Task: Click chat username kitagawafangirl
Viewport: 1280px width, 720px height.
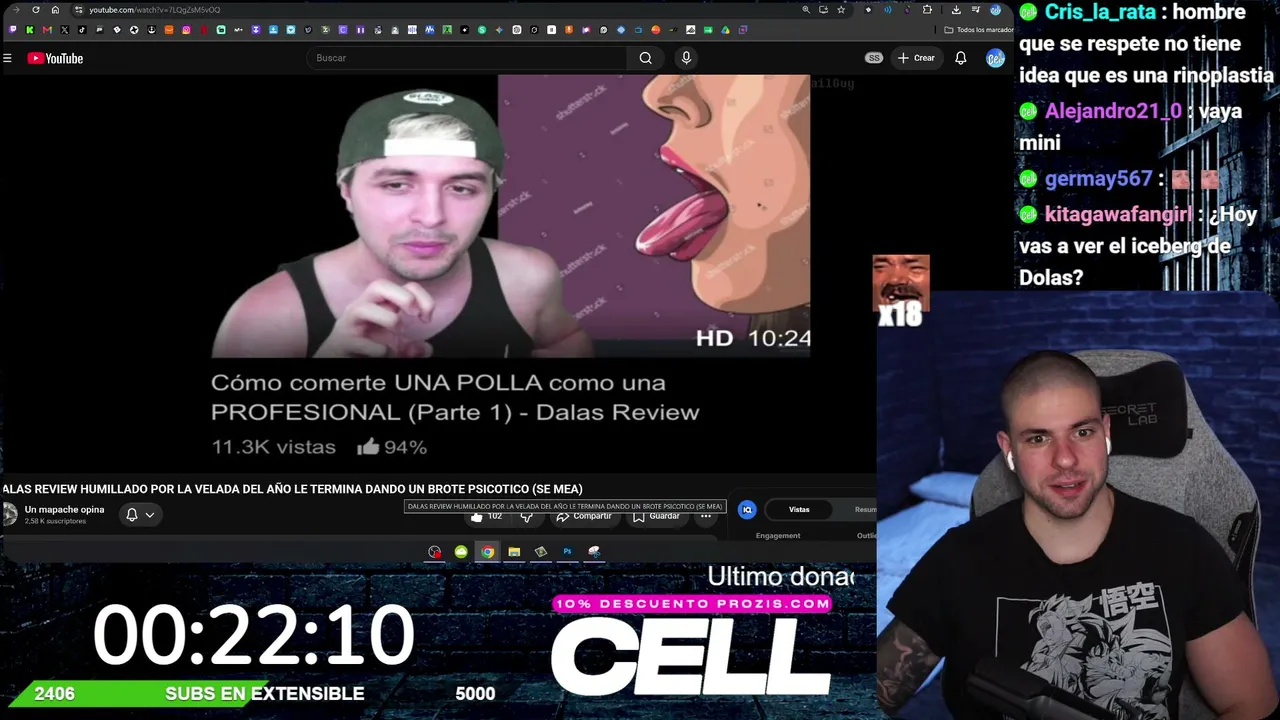Action: click(x=1118, y=214)
